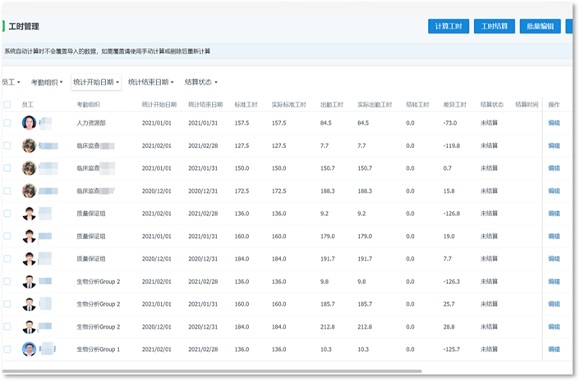Click 编辑 for 质量保证组 row with 179.0 hours
580x385 pixels.
[554, 236]
